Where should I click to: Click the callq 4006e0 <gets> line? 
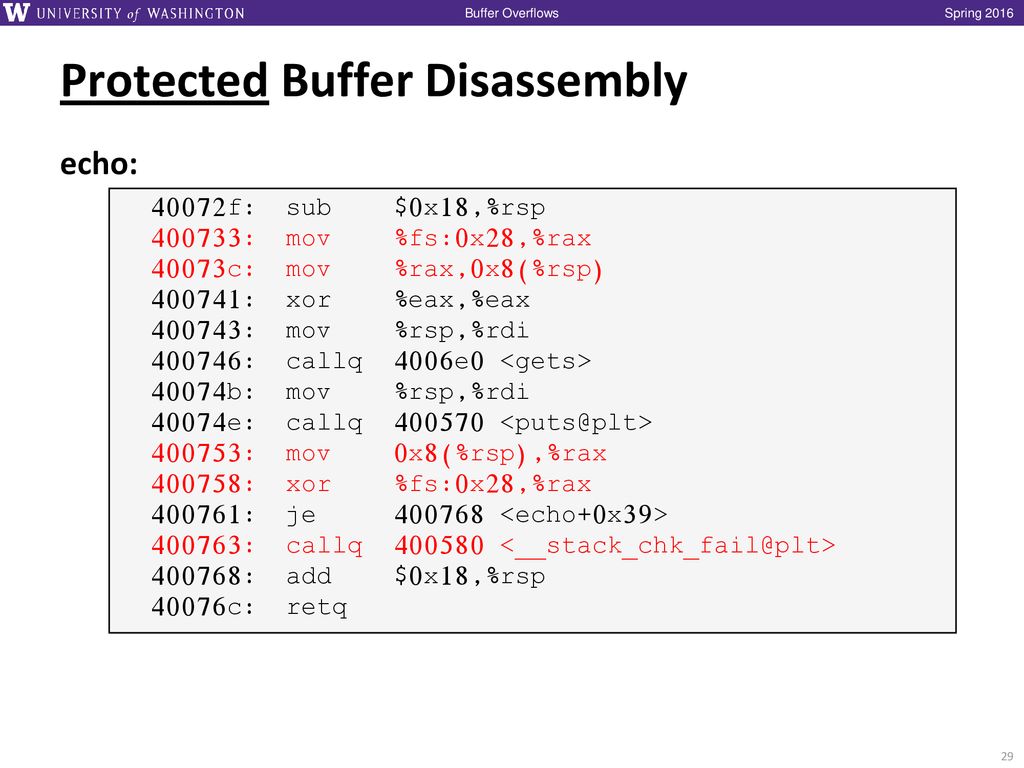pos(371,361)
